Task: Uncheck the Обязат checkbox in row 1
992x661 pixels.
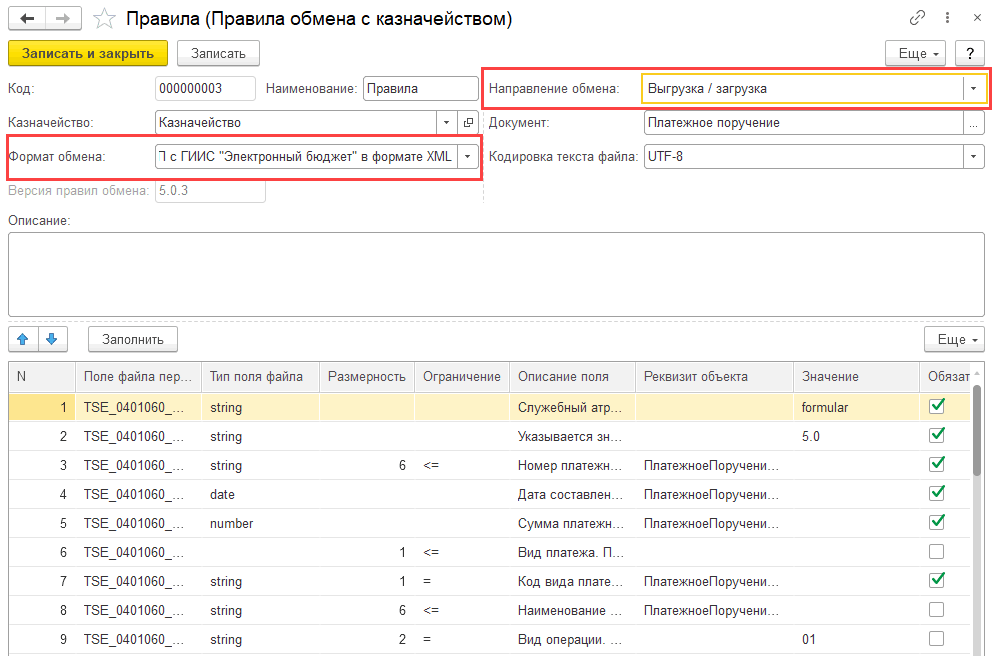Action: (x=936, y=407)
